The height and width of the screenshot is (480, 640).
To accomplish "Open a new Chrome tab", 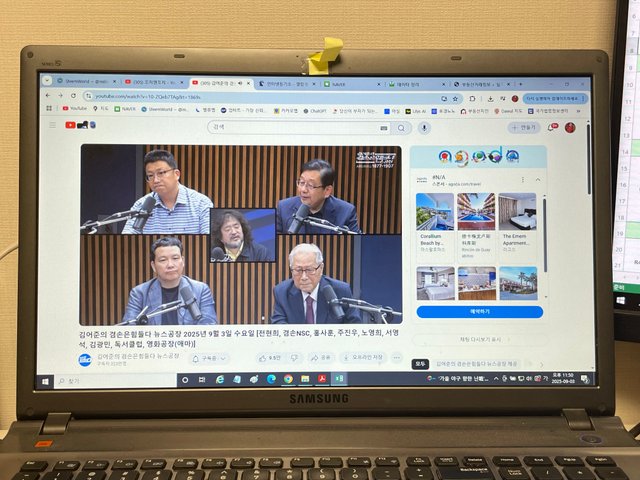I will tap(520, 84).
